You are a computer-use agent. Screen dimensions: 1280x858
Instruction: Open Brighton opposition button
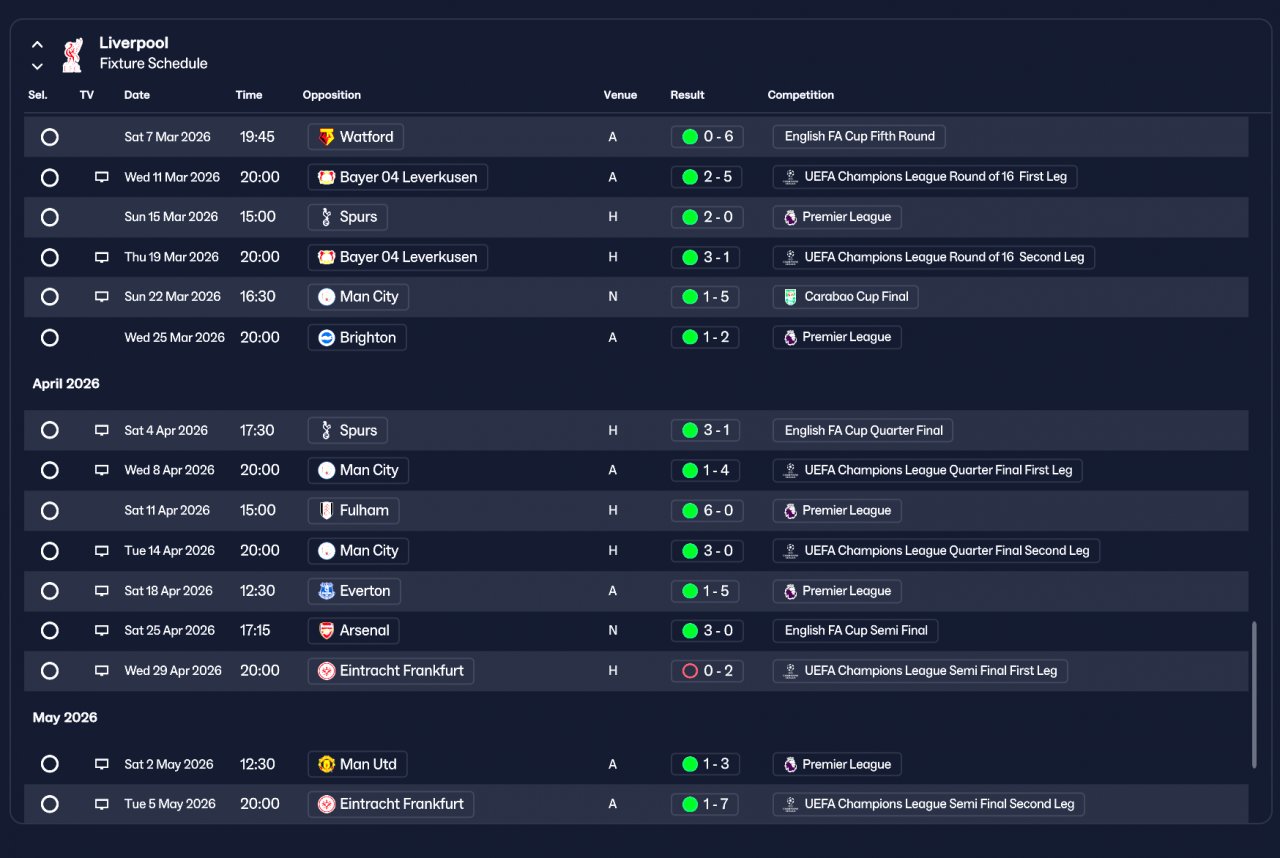[357, 337]
